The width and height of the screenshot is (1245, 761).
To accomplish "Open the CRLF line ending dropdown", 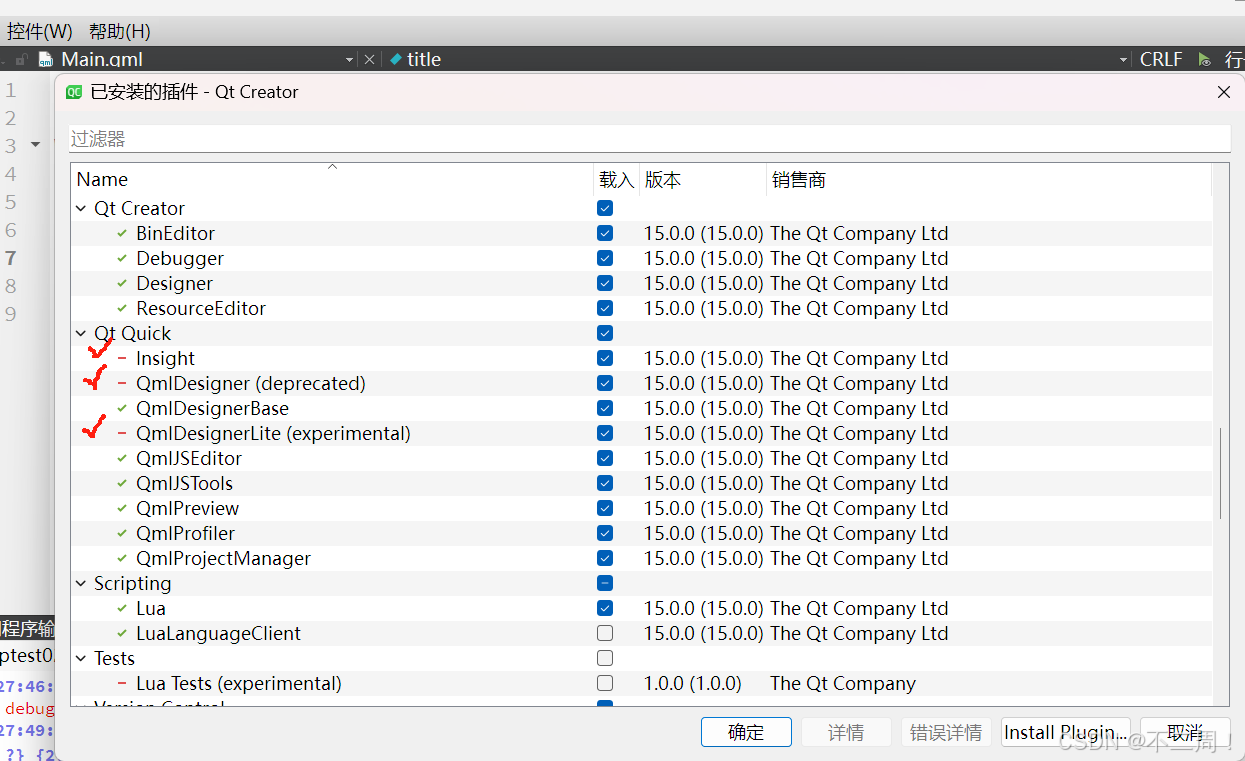I will tap(1161, 59).
